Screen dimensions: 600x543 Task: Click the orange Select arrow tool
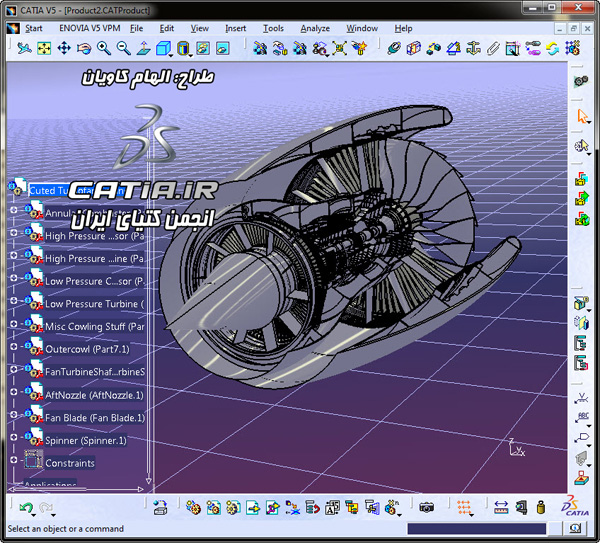tap(582, 116)
